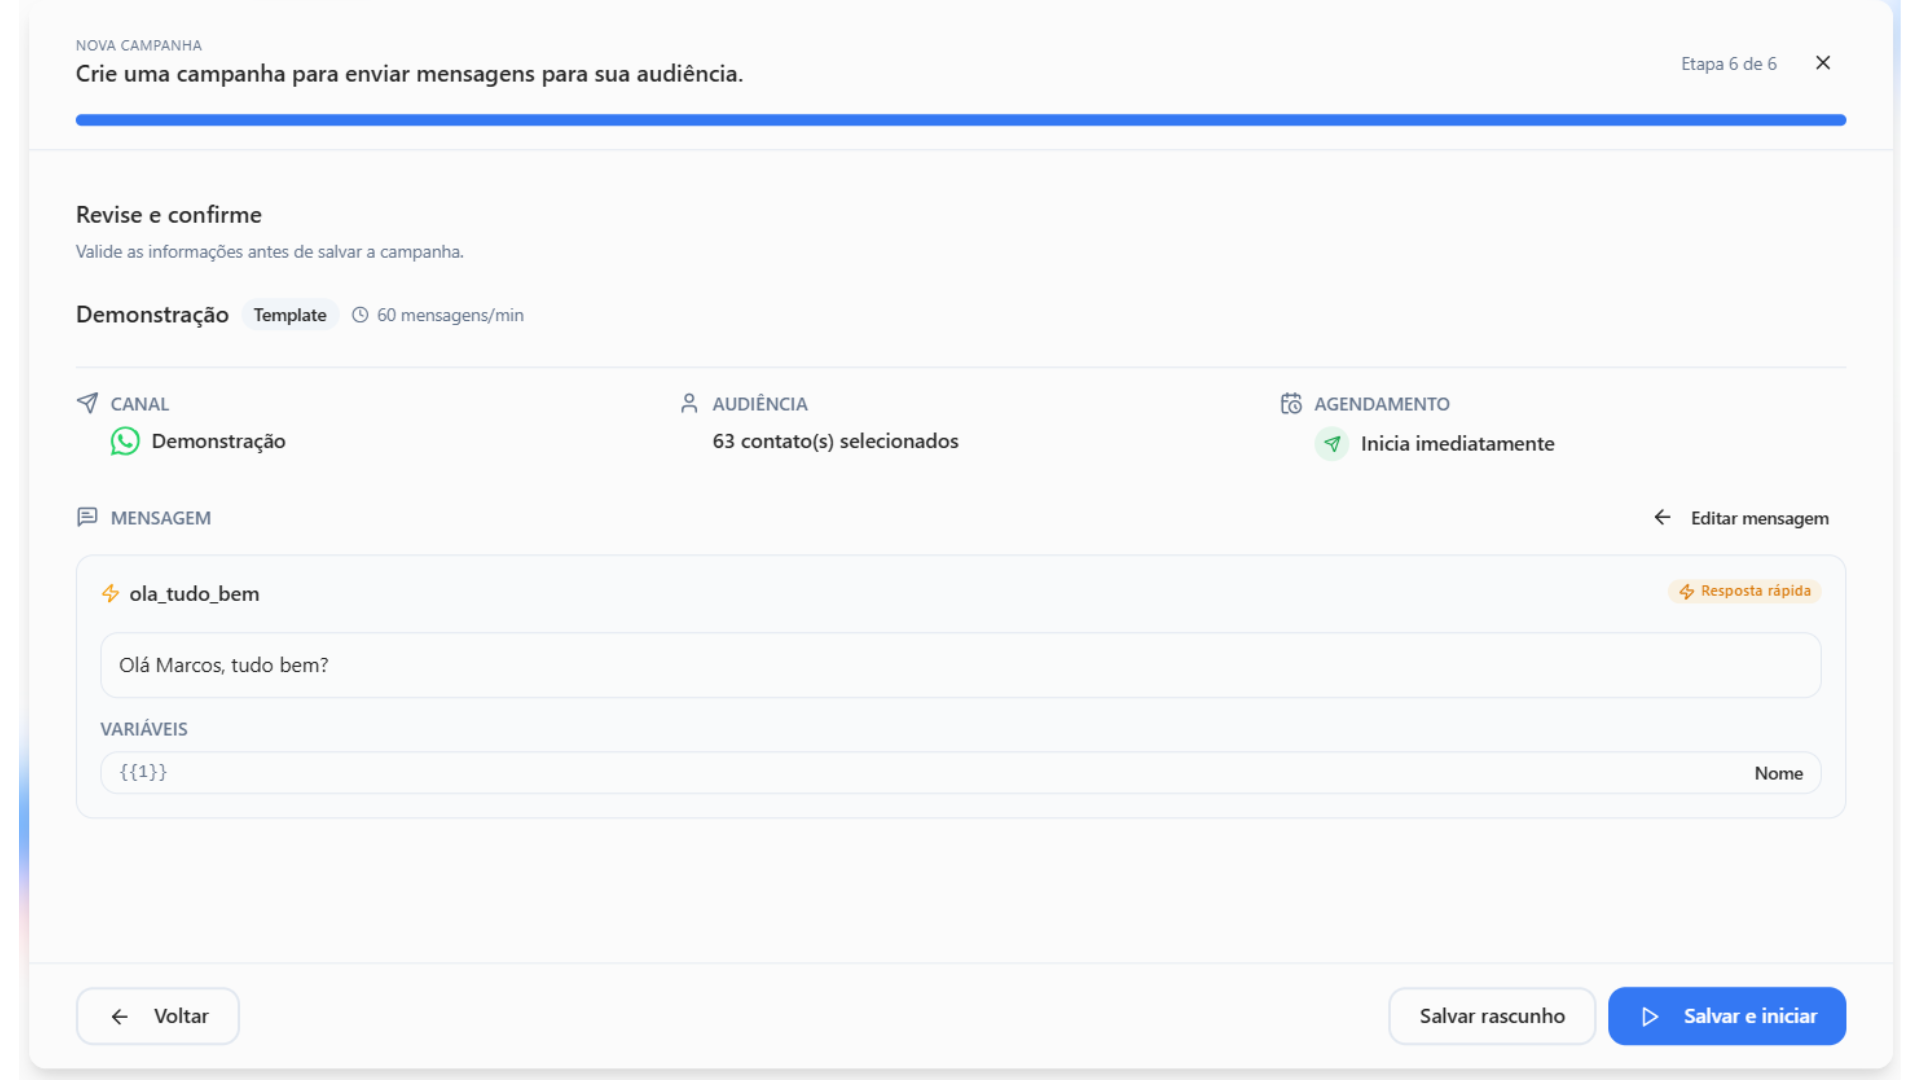
Task: Click the lightning bolt icon next to ola_tudo_bem
Action: coord(111,594)
